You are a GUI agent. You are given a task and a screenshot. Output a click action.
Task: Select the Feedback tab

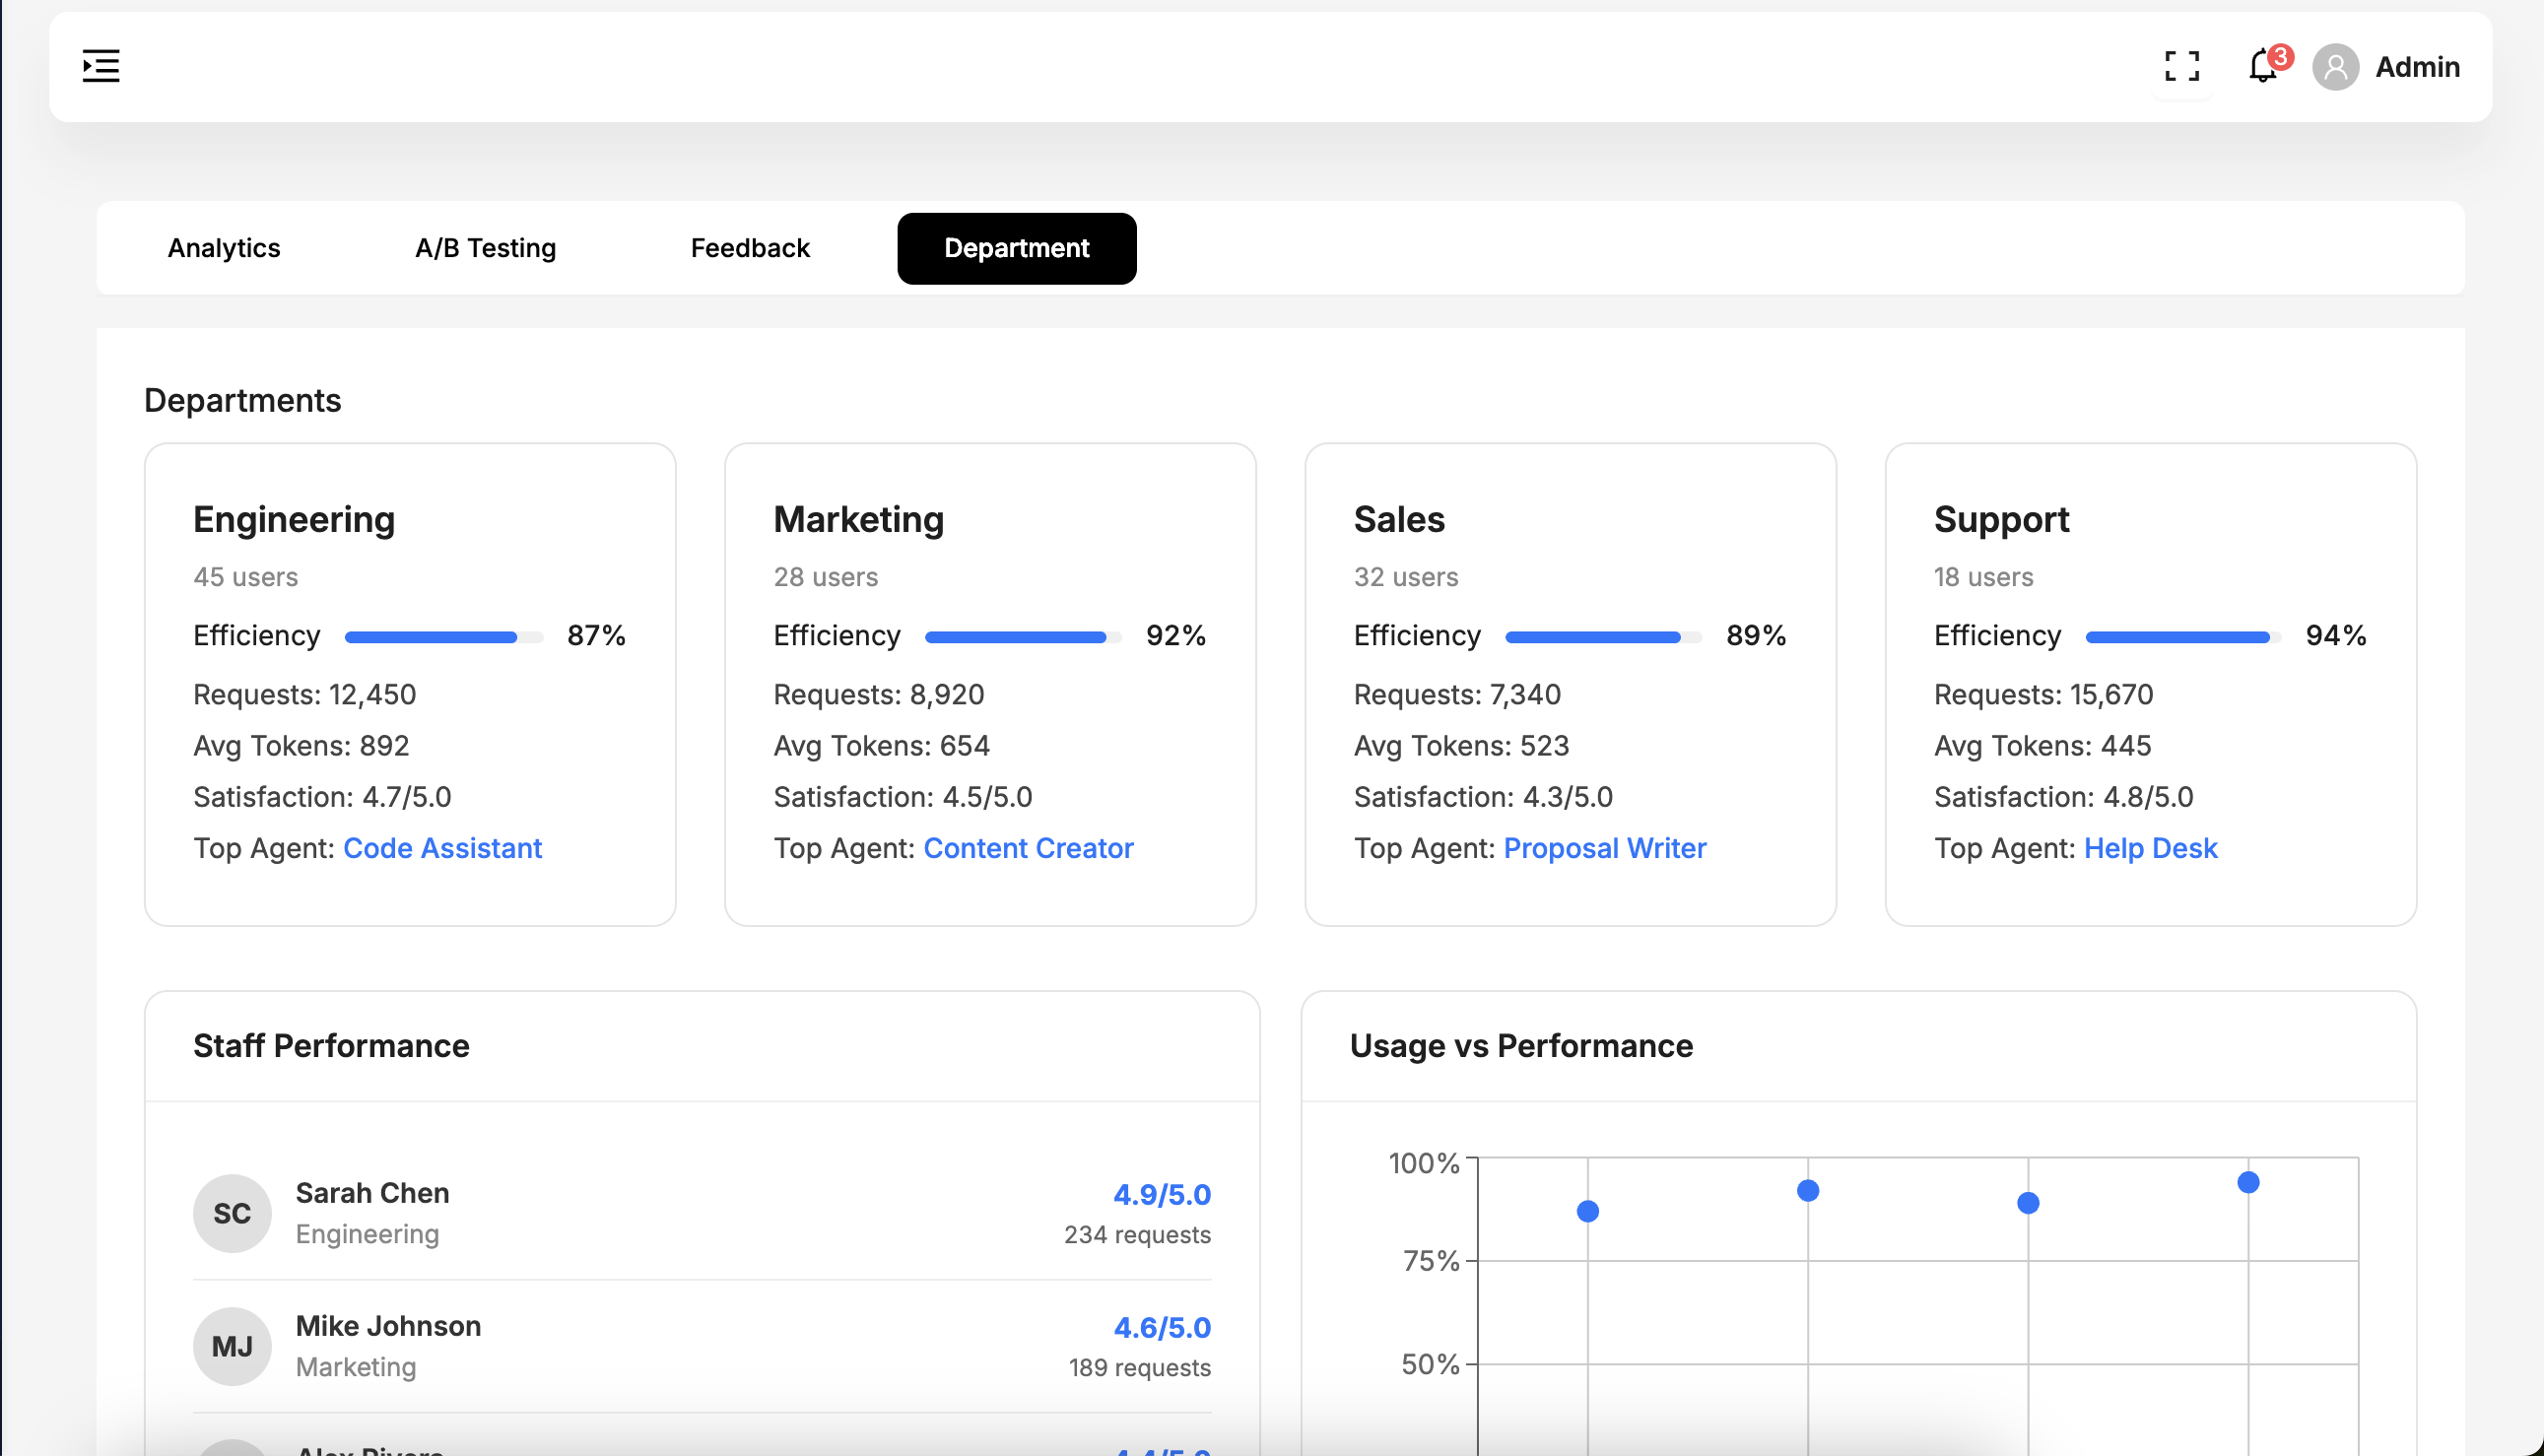(x=750, y=248)
